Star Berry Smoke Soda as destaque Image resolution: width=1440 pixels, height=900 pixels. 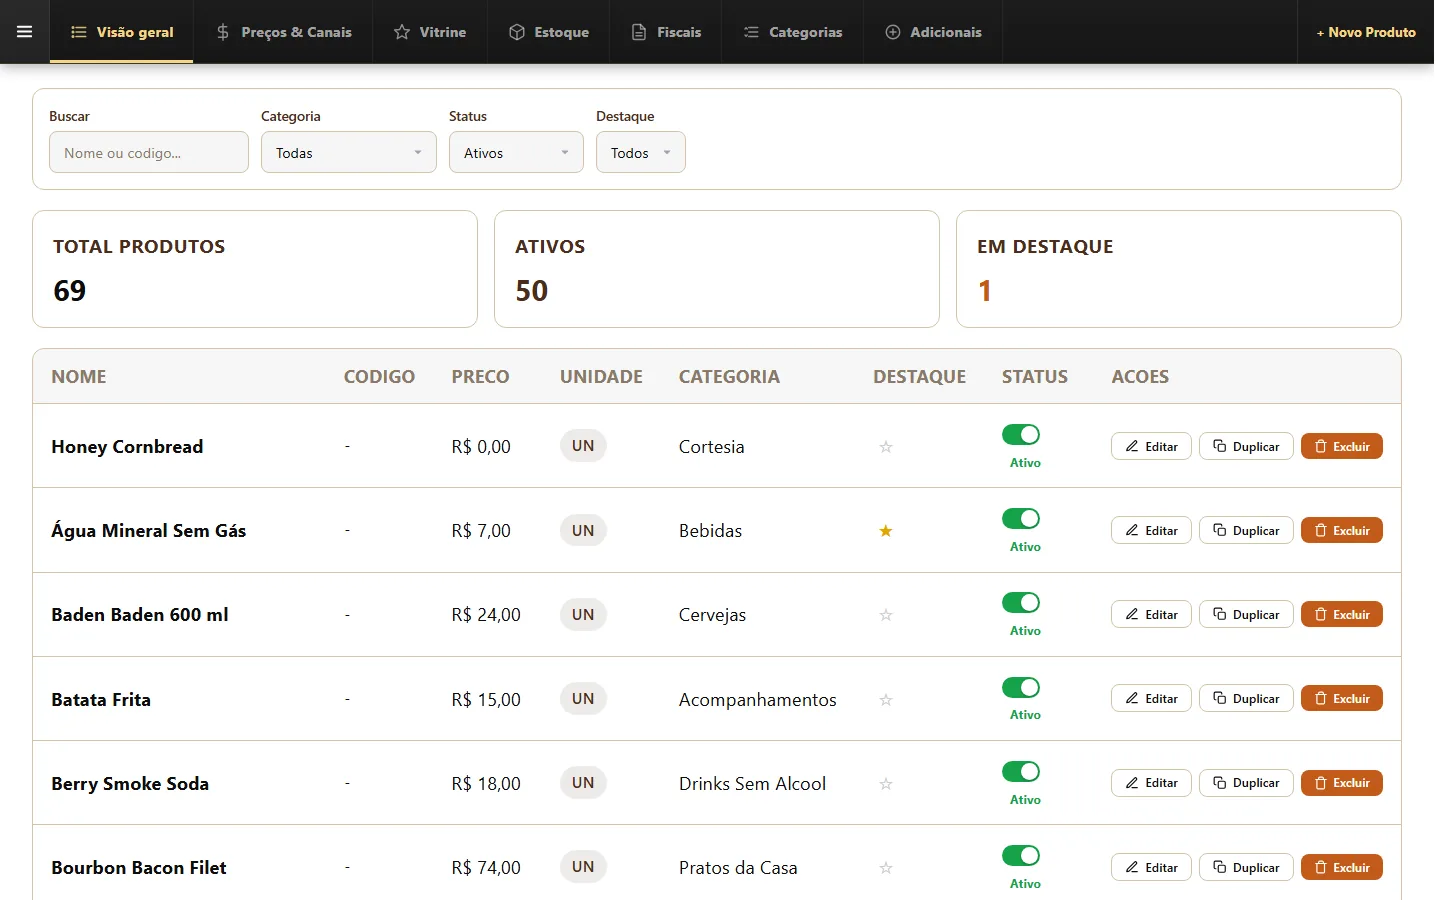click(x=886, y=784)
